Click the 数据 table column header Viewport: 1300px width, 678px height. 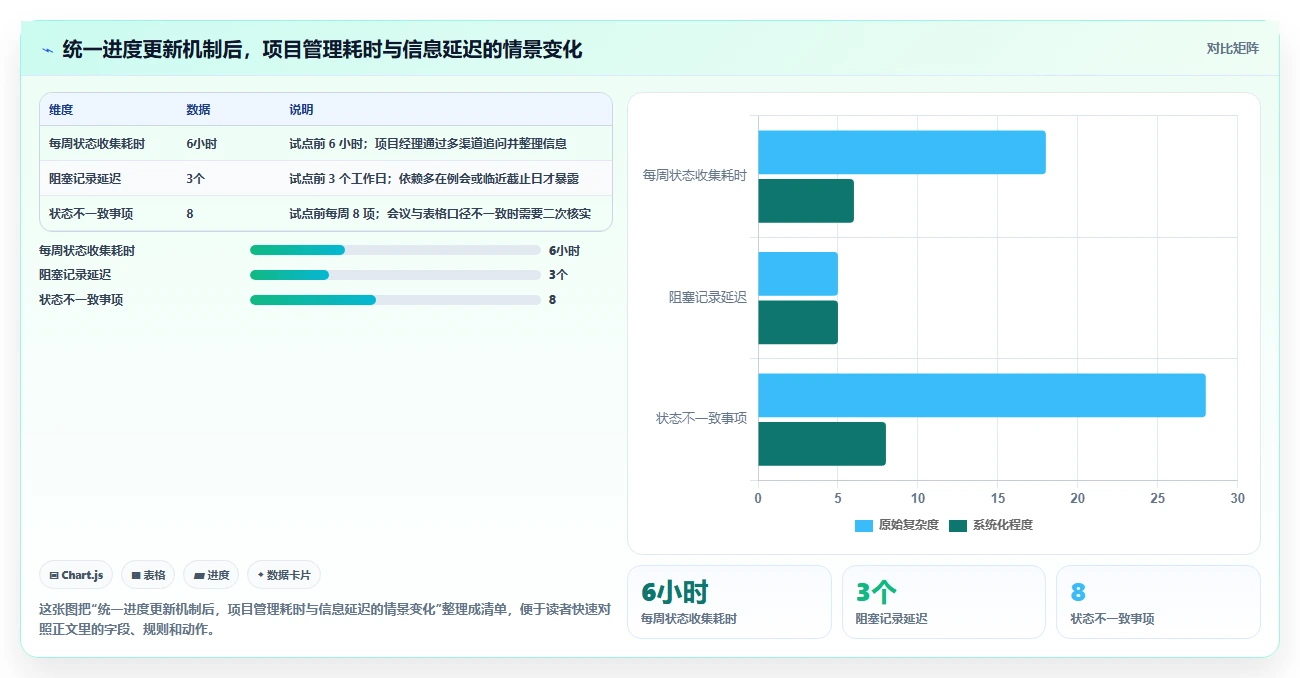click(198, 110)
